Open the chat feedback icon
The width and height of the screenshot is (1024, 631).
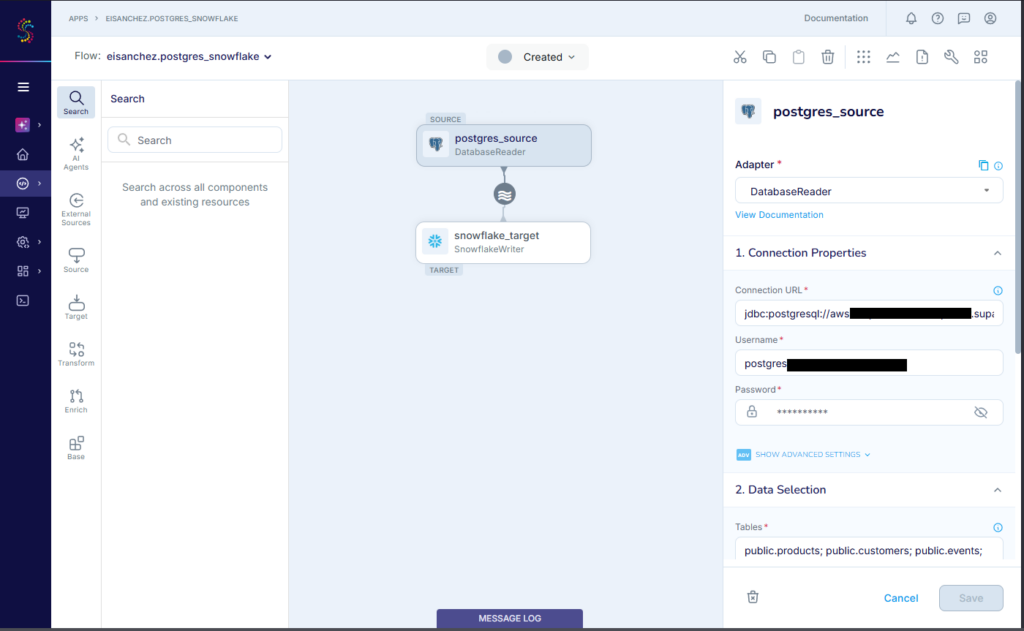pos(964,18)
